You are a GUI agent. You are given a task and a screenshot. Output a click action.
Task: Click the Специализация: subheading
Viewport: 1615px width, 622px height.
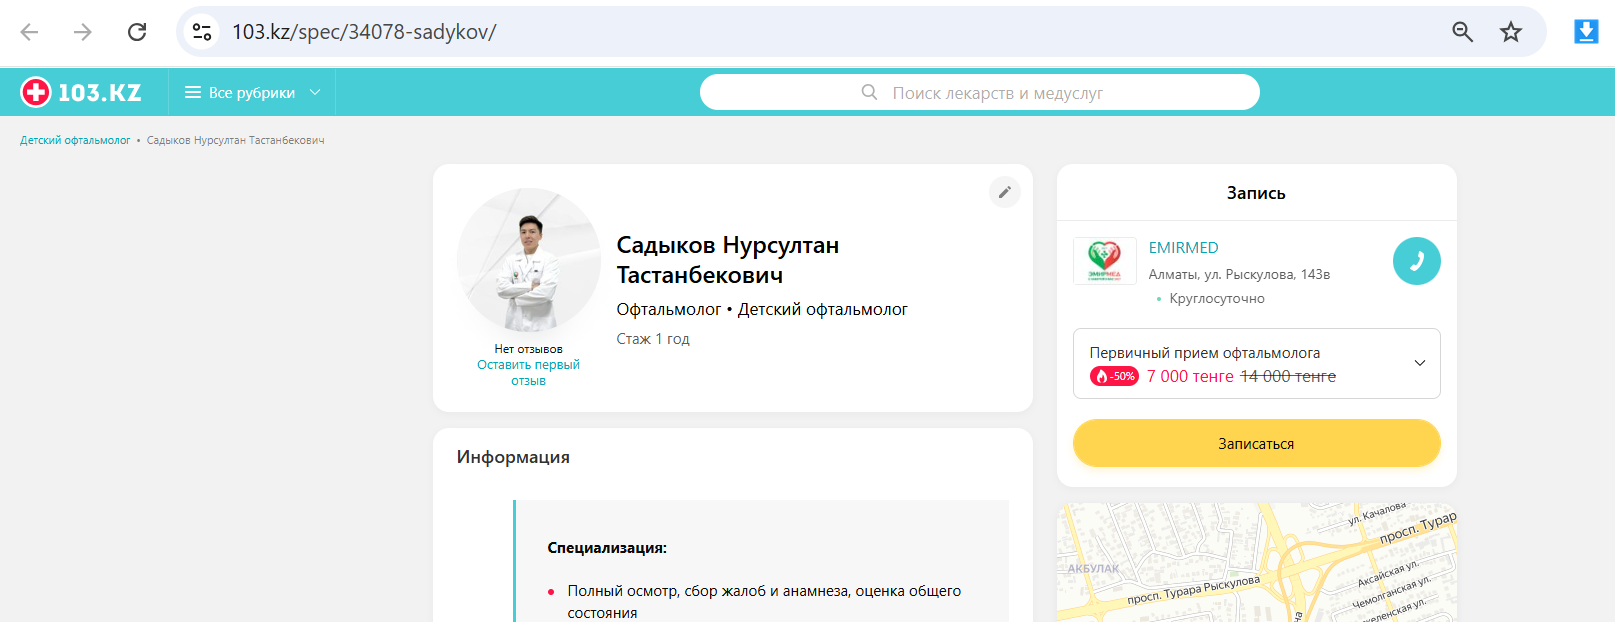coord(607,548)
